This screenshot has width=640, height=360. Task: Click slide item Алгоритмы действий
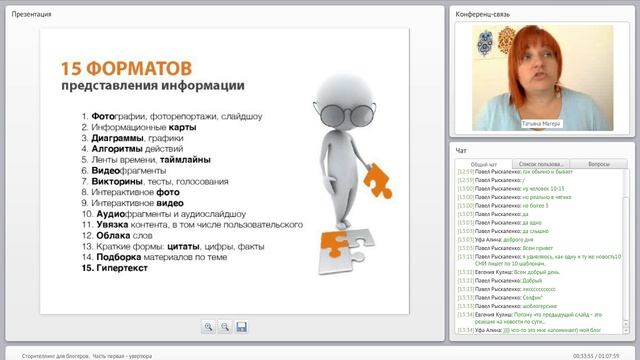tap(132, 149)
